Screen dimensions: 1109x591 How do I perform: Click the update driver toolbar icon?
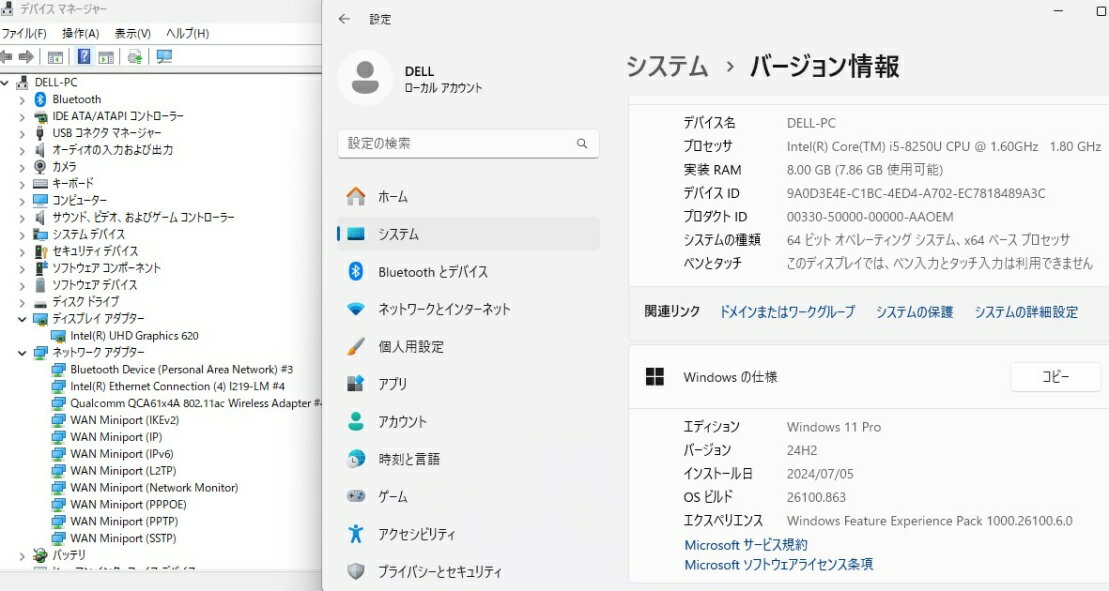coord(135,57)
